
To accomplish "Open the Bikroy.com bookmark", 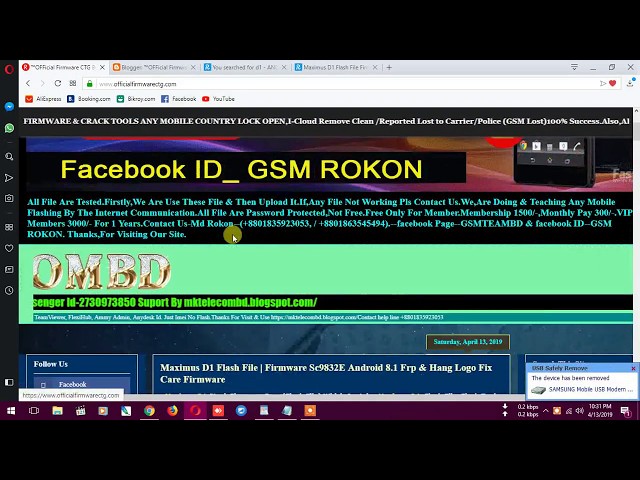I will 136,99.
